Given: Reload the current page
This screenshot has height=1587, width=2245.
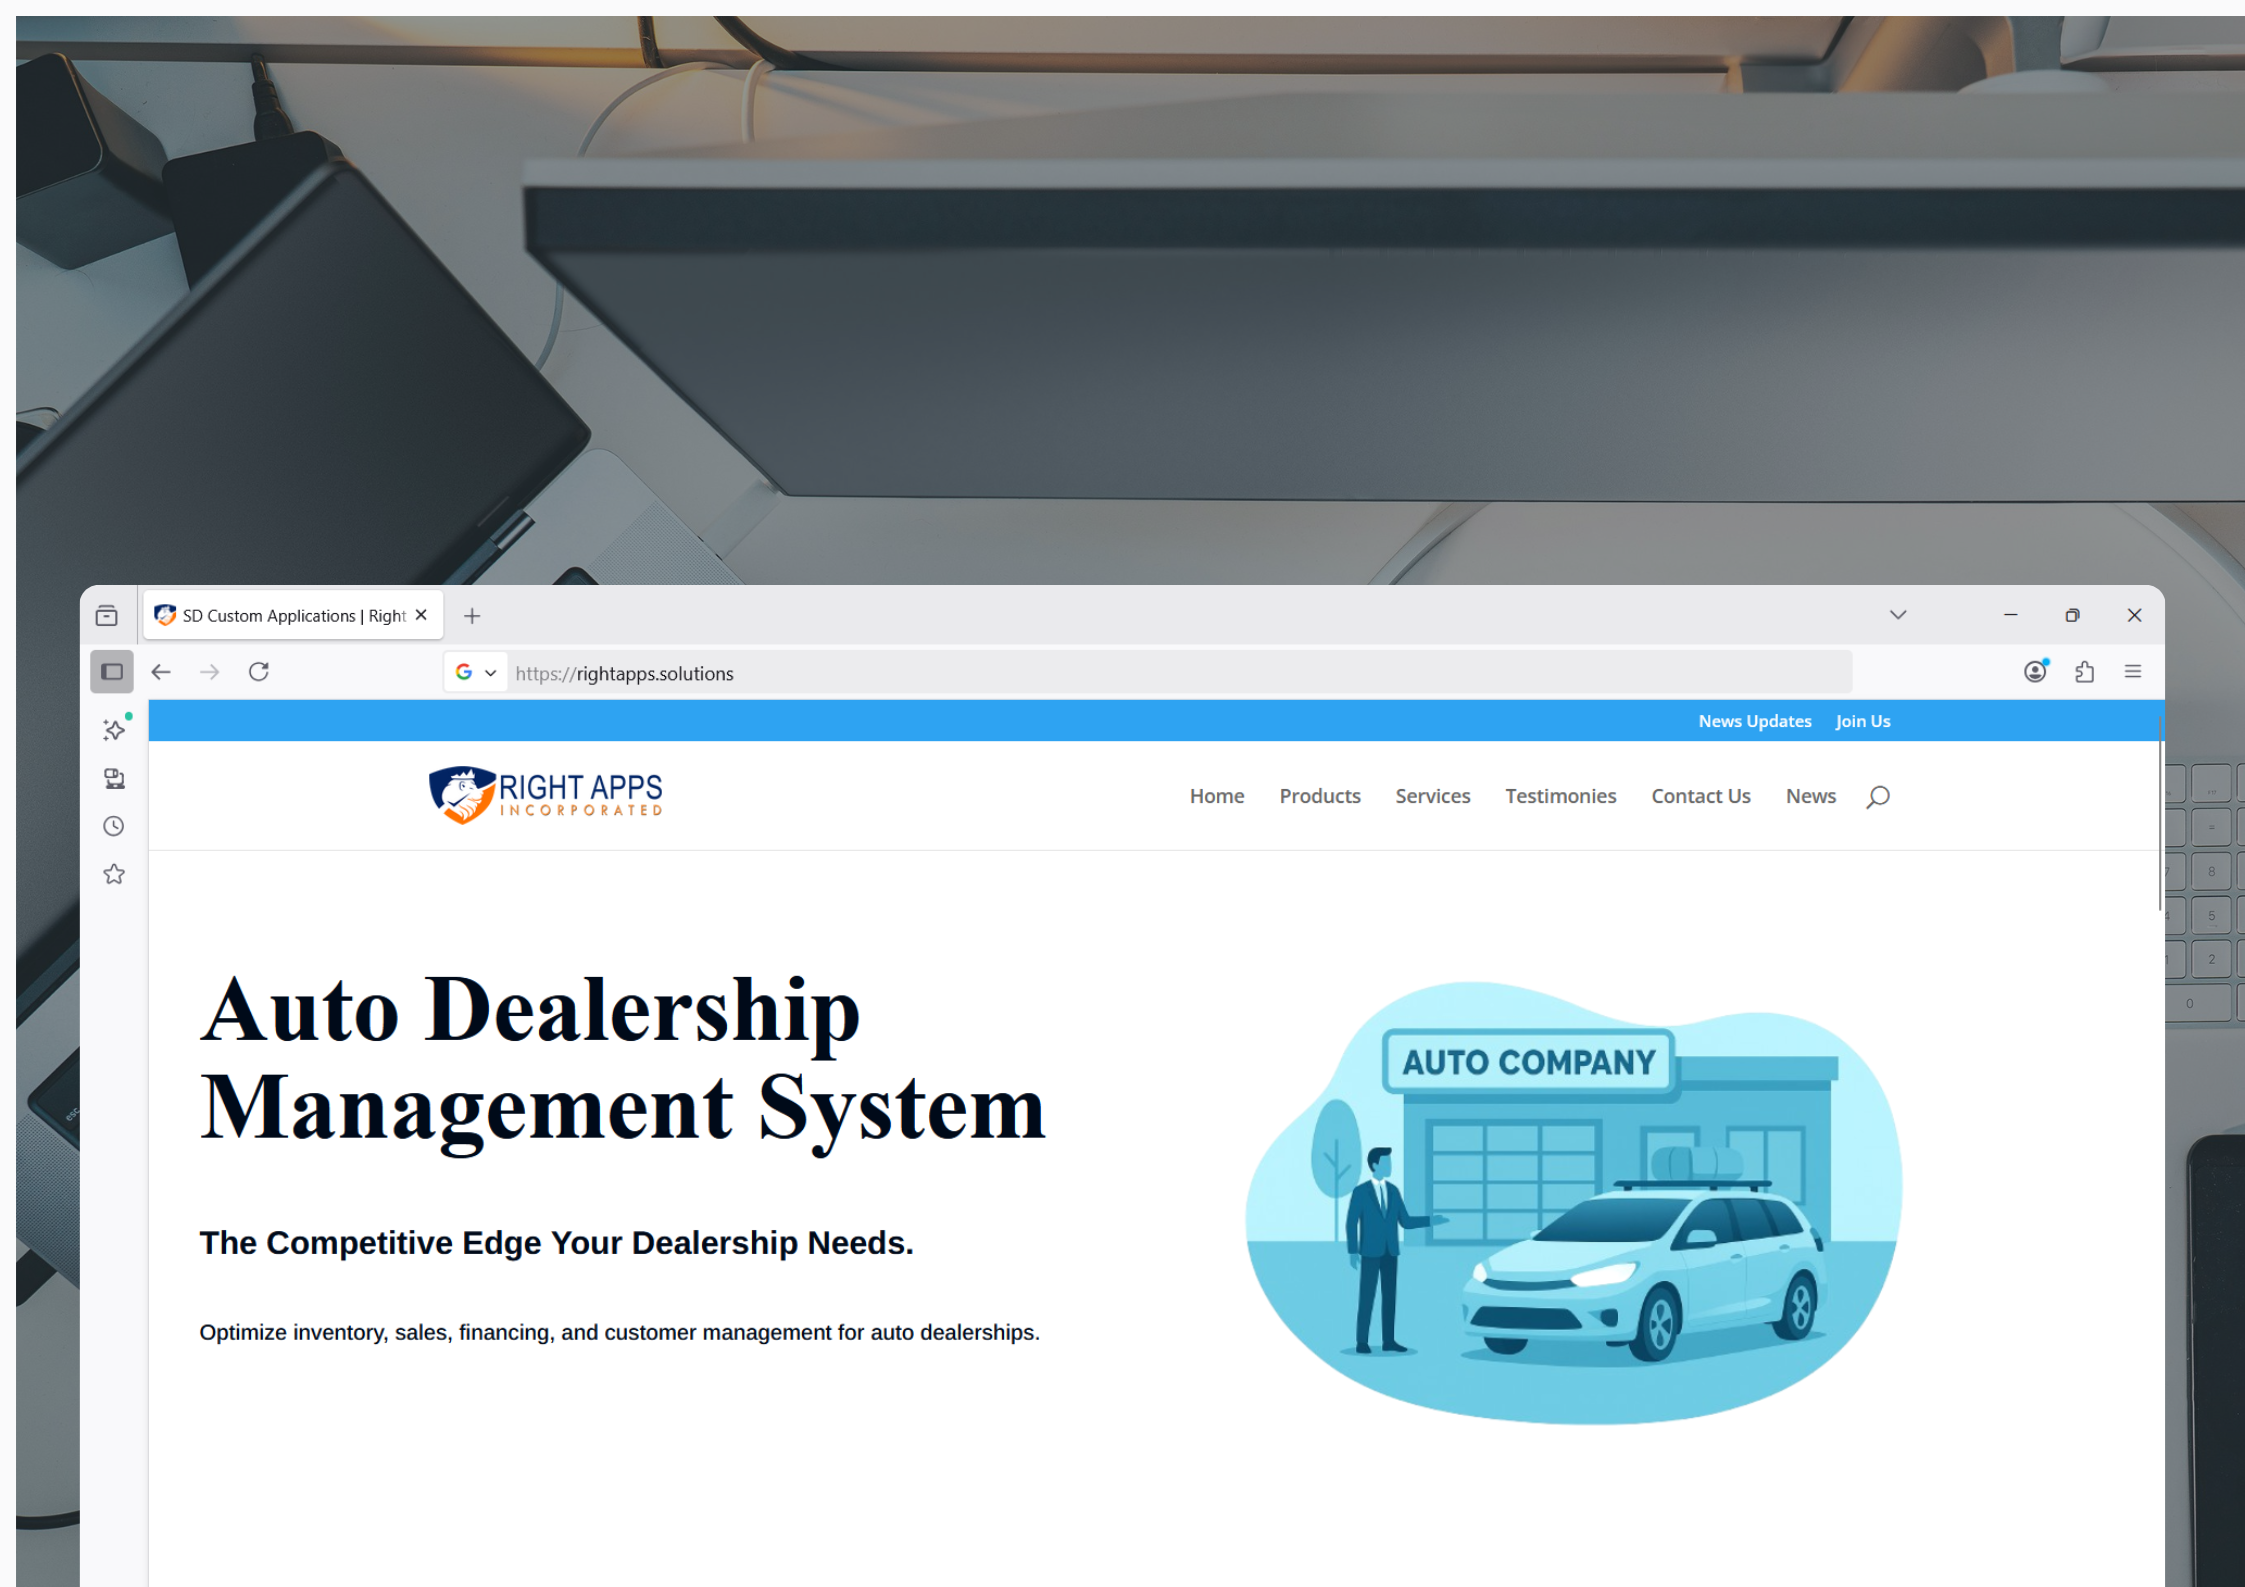Looking at the screenshot, I should click(x=259, y=672).
